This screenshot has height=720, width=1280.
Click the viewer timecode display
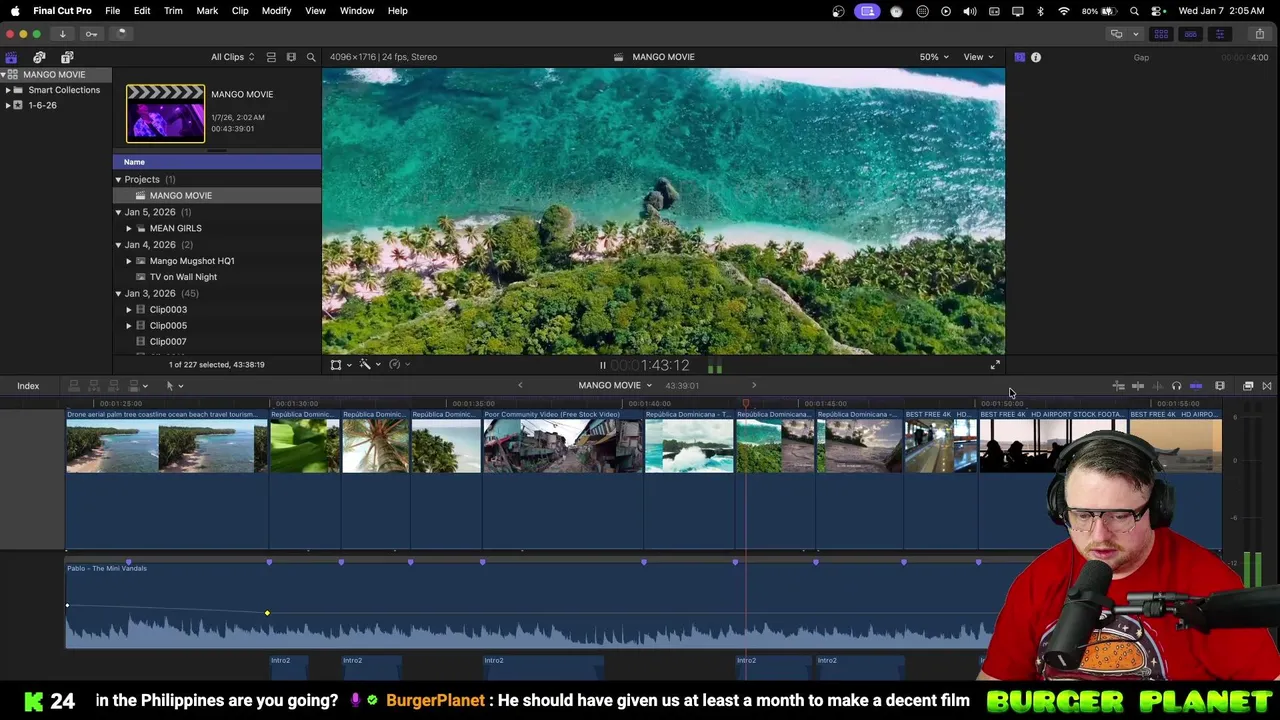(651, 366)
